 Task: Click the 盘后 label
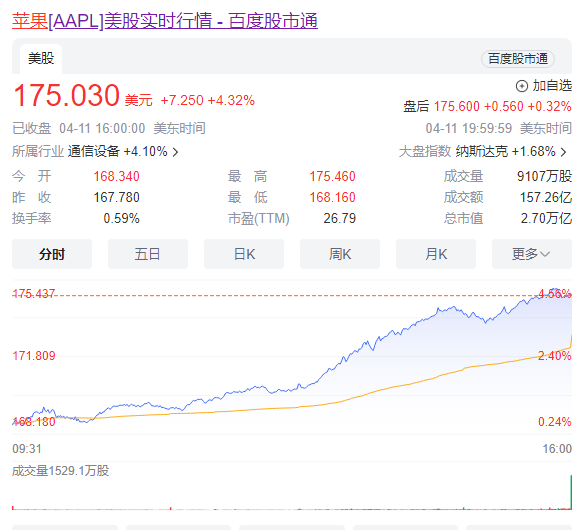(416, 107)
